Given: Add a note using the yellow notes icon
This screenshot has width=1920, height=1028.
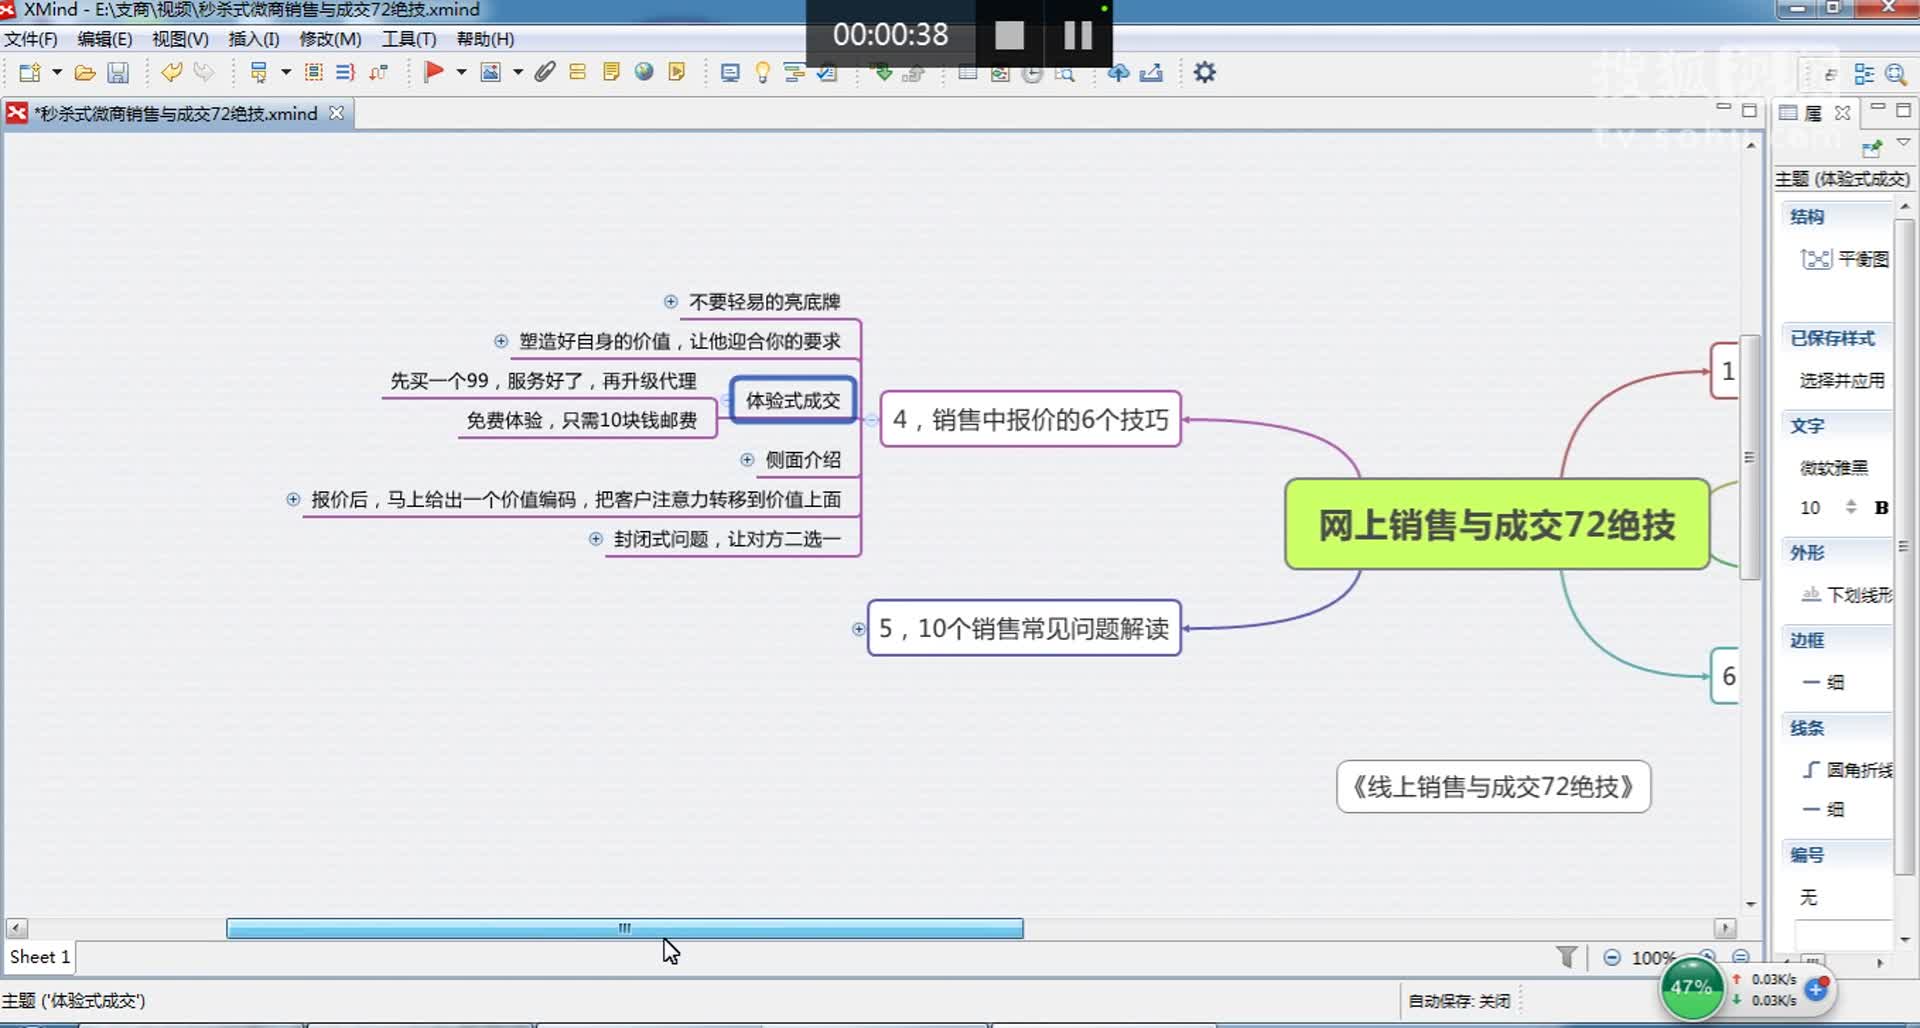Looking at the screenshot, I should click(611, 72).
